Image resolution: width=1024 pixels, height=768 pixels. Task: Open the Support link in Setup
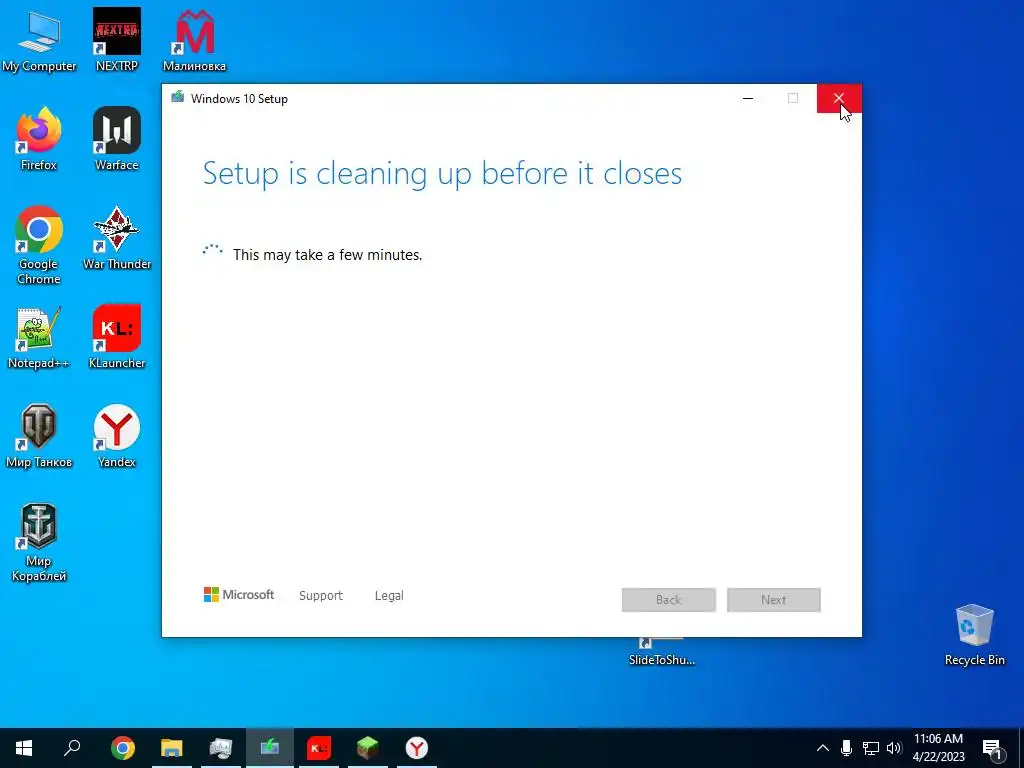(321, 596)
